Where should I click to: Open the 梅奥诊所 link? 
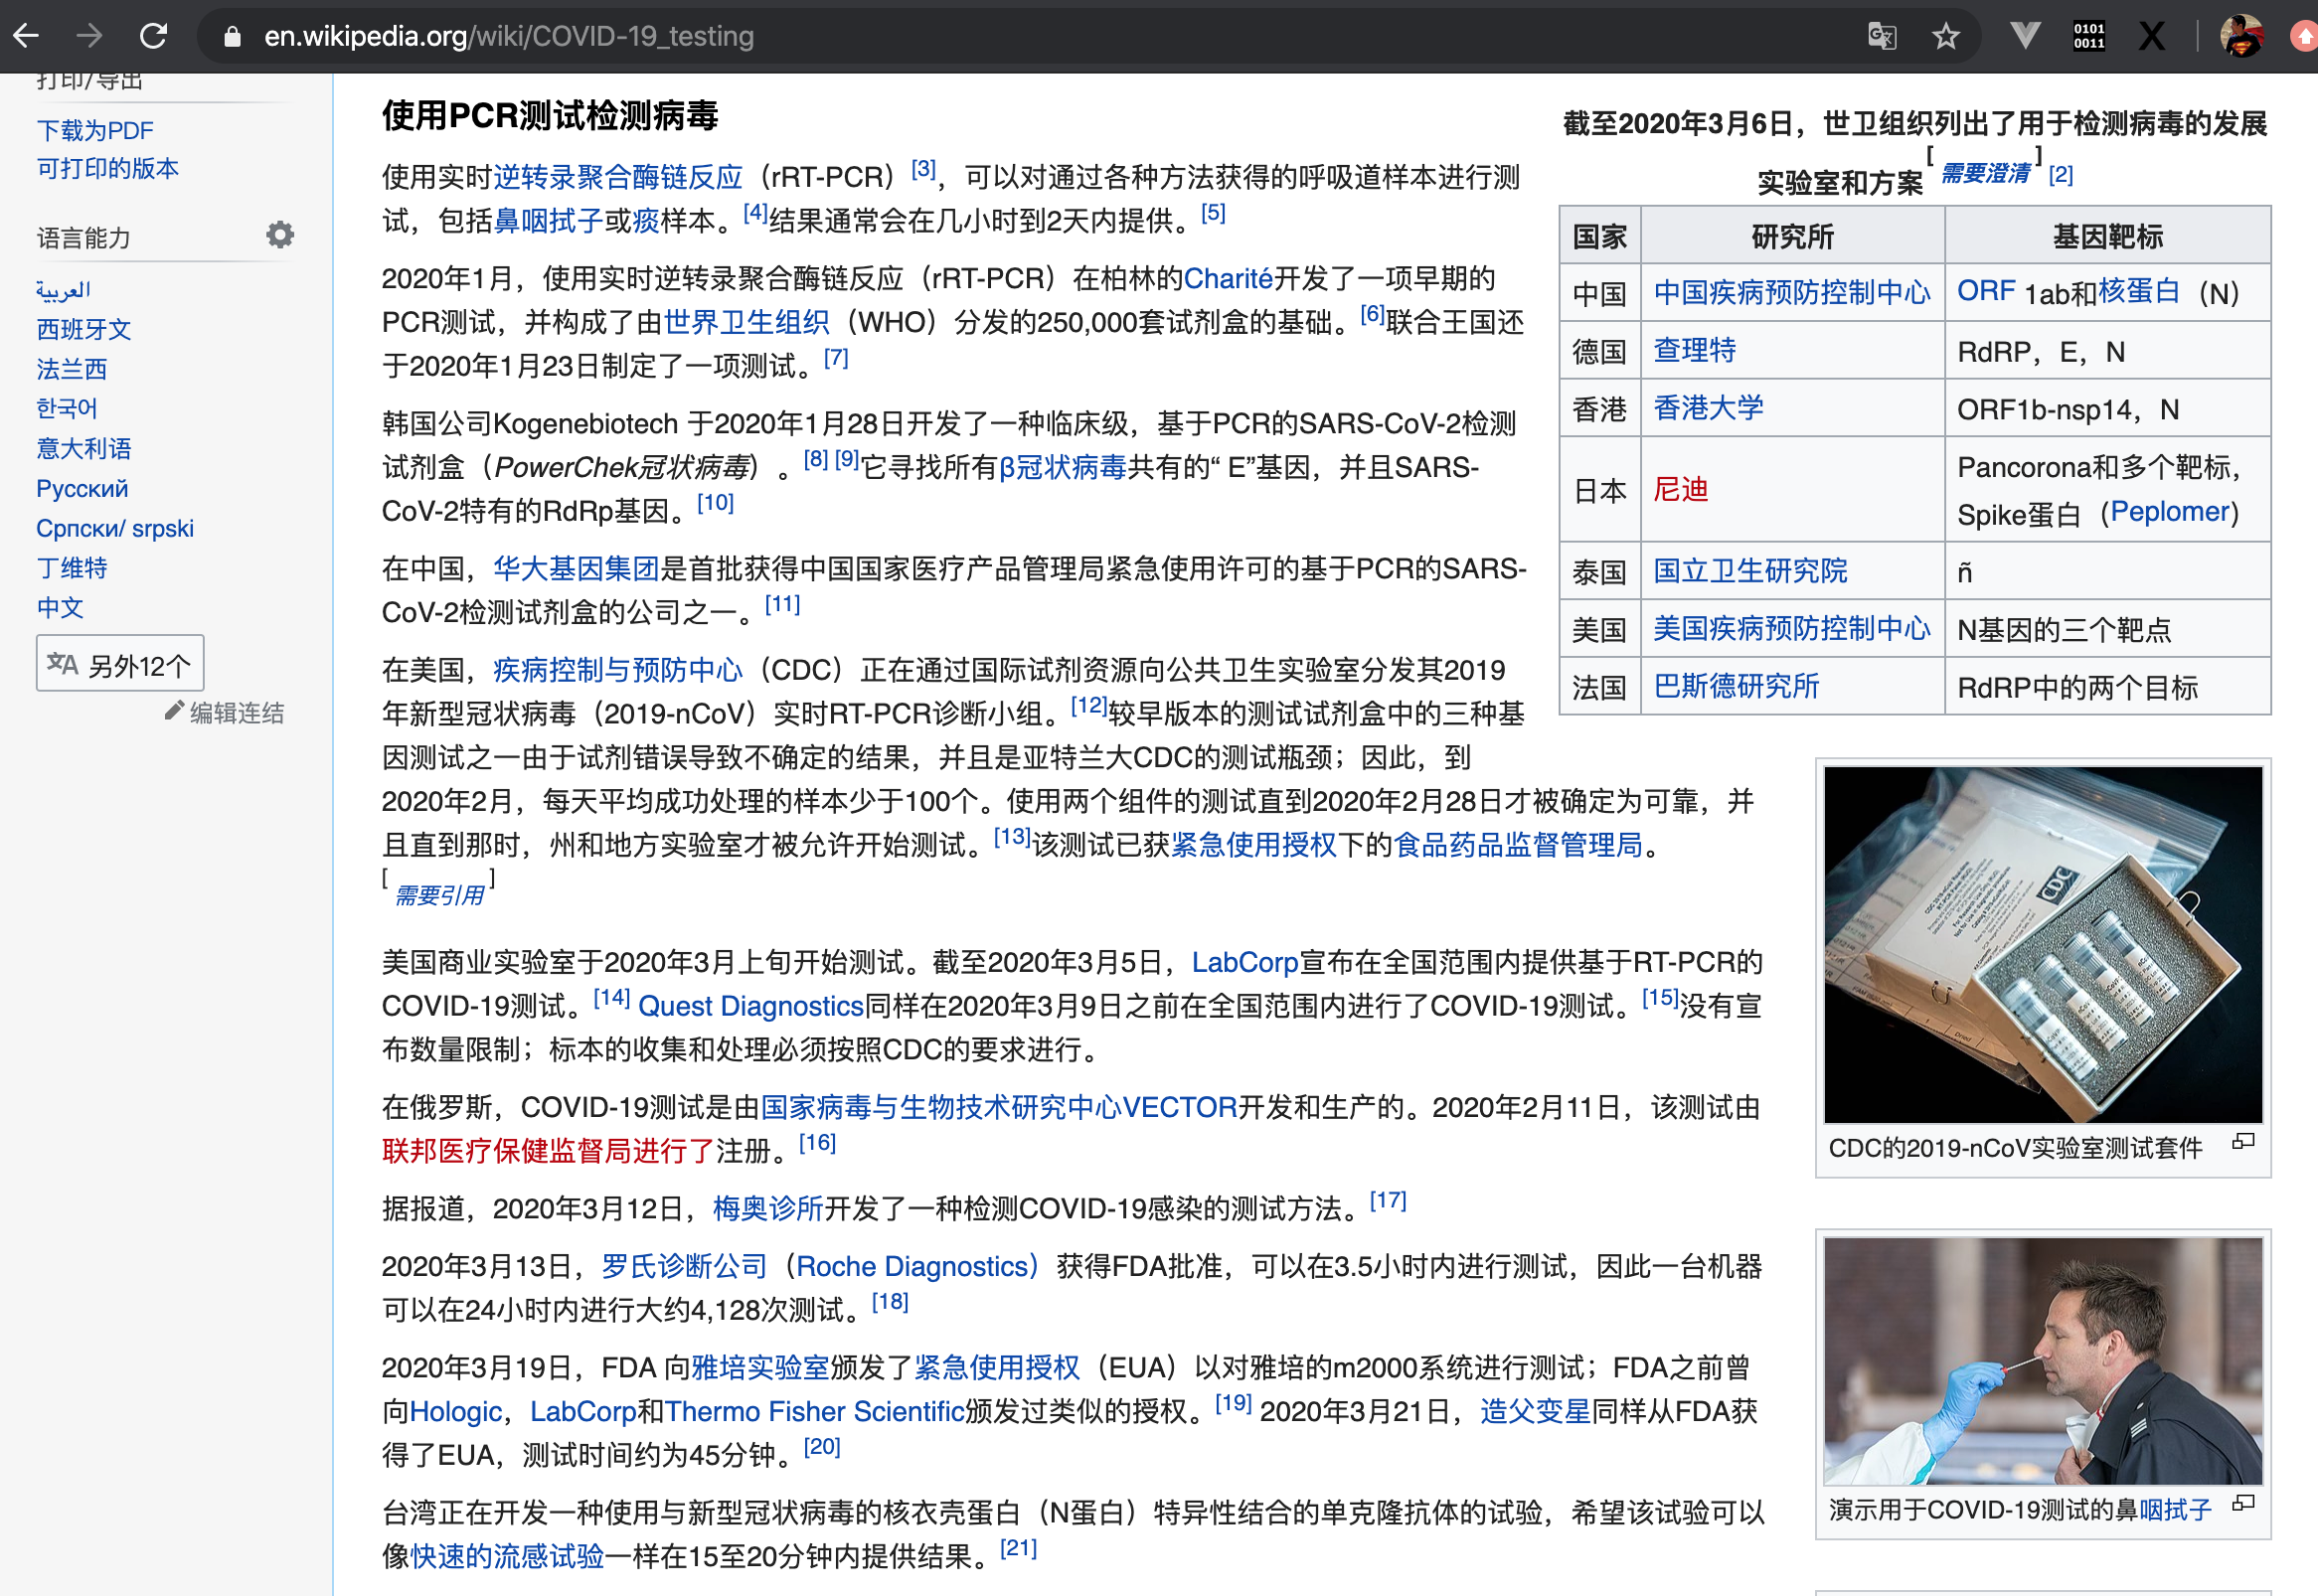(x=768, y=1210)
